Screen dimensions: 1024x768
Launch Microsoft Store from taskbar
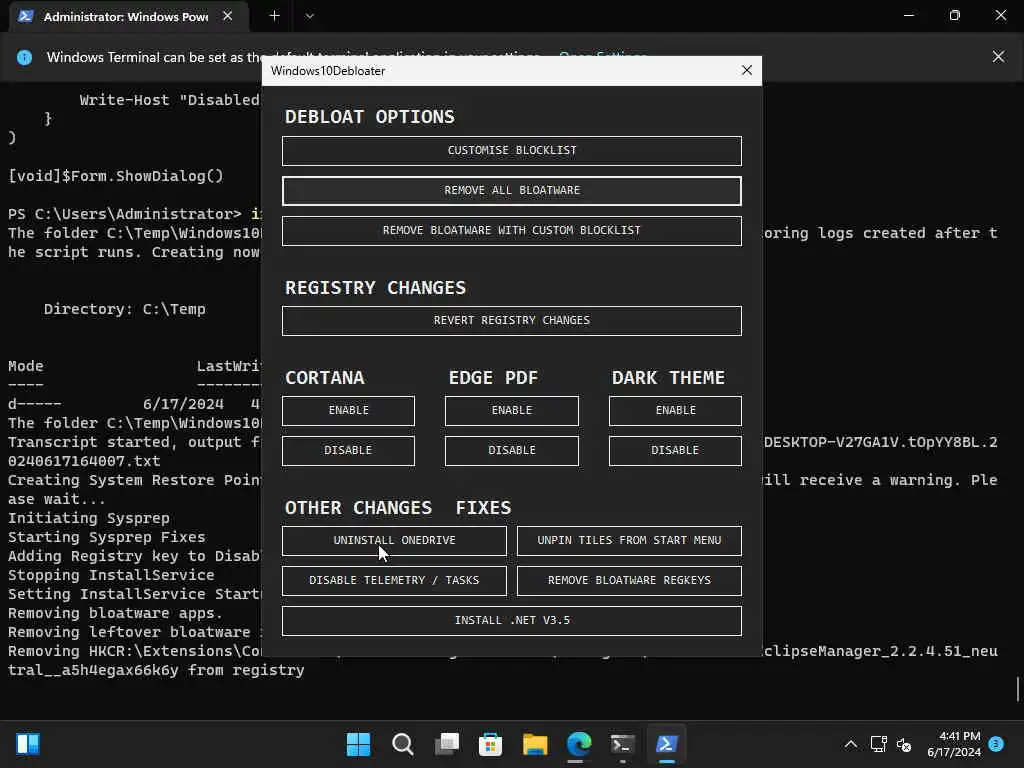pos(490,744)
